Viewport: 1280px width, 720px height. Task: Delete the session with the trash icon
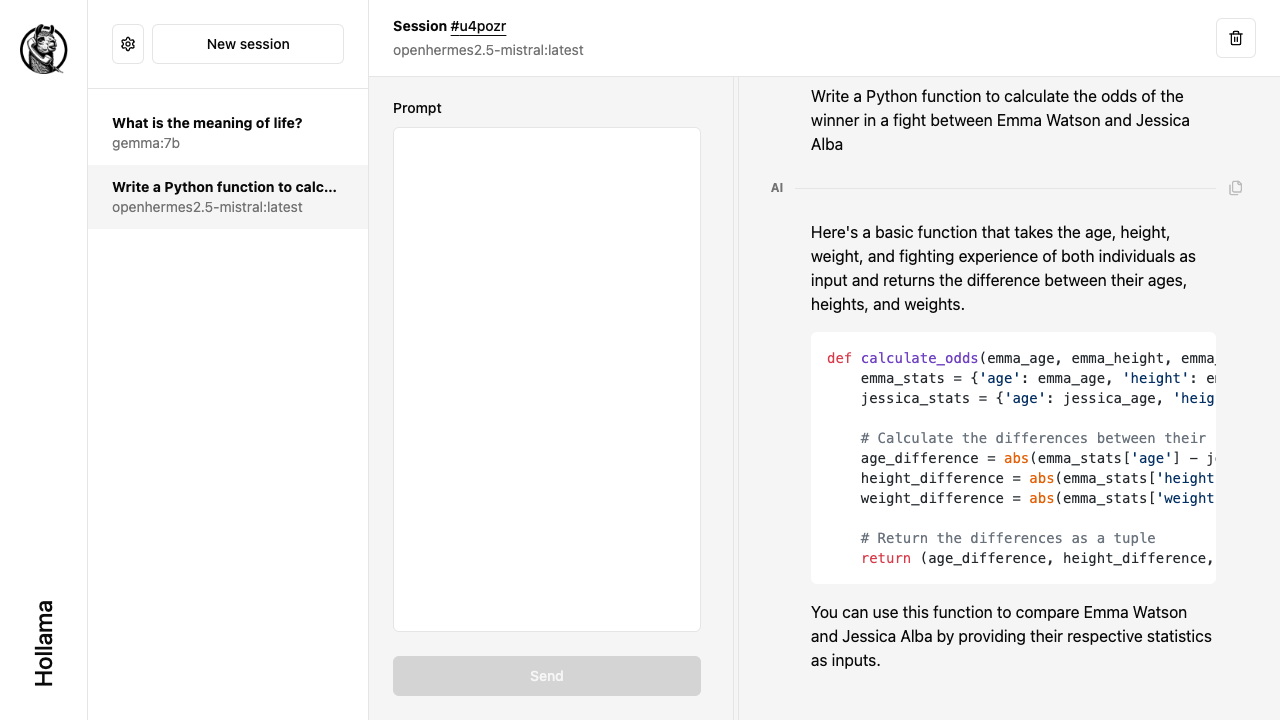(x=1236, y=38)
